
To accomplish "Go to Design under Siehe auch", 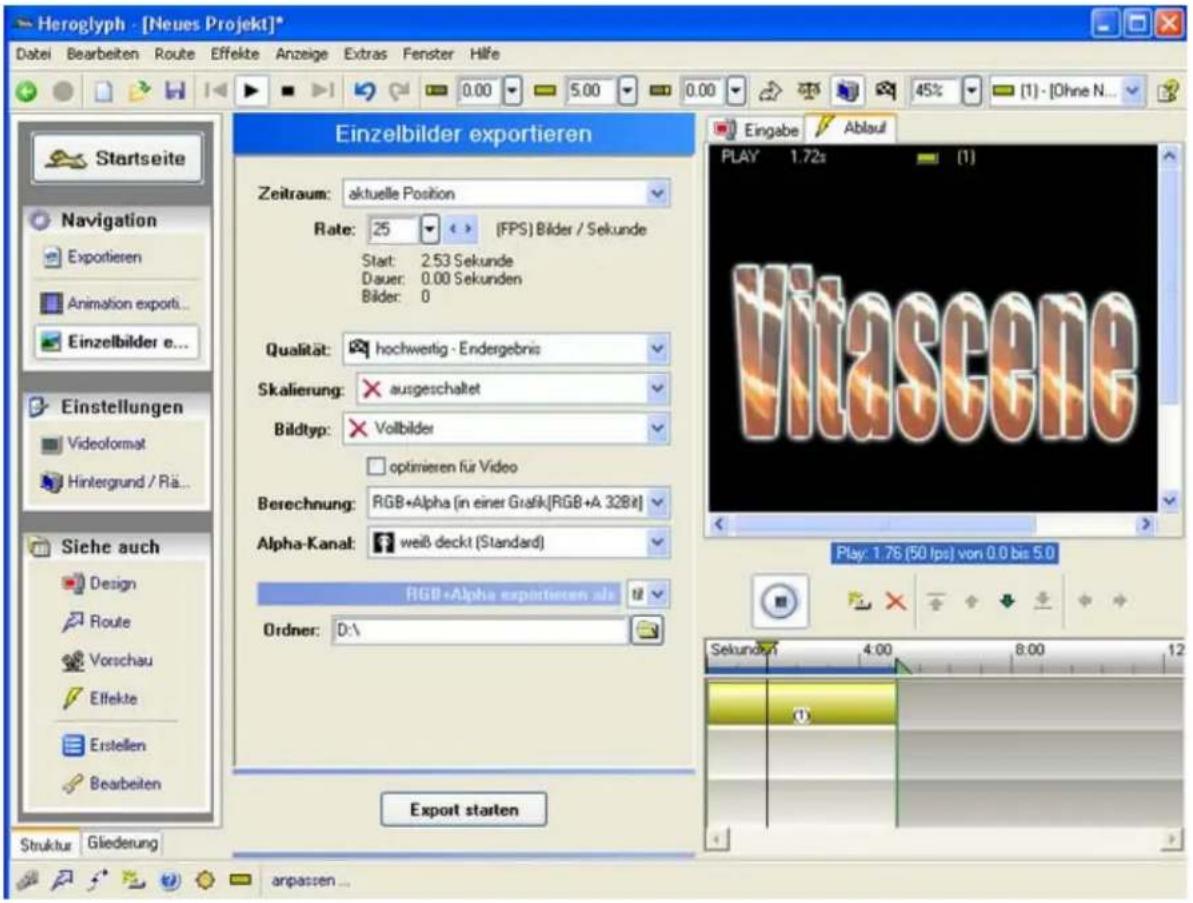I will tap(100, 583).
